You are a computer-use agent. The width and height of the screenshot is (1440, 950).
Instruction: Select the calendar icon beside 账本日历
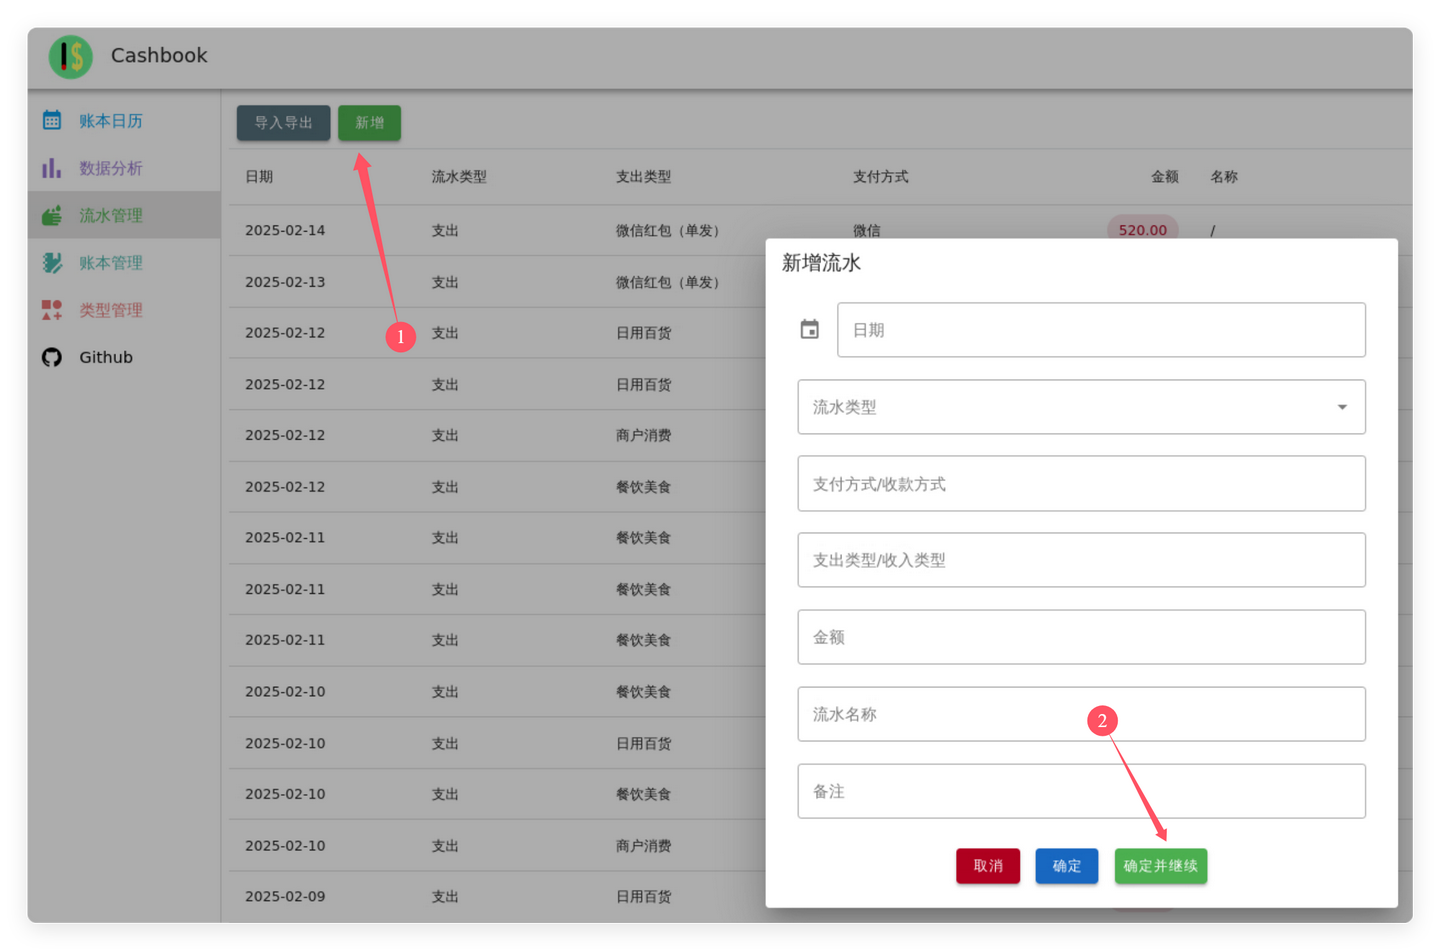(x=51, y=120)
